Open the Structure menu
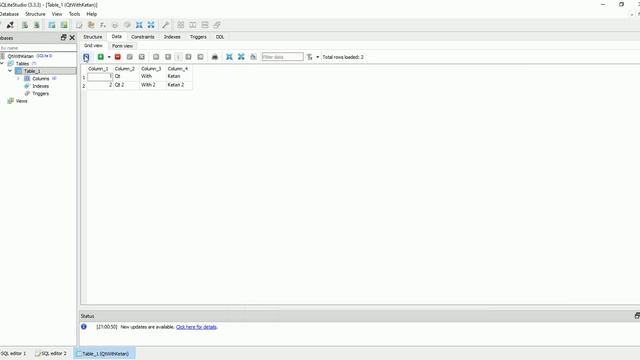640x360 pixels. (35, 14)
